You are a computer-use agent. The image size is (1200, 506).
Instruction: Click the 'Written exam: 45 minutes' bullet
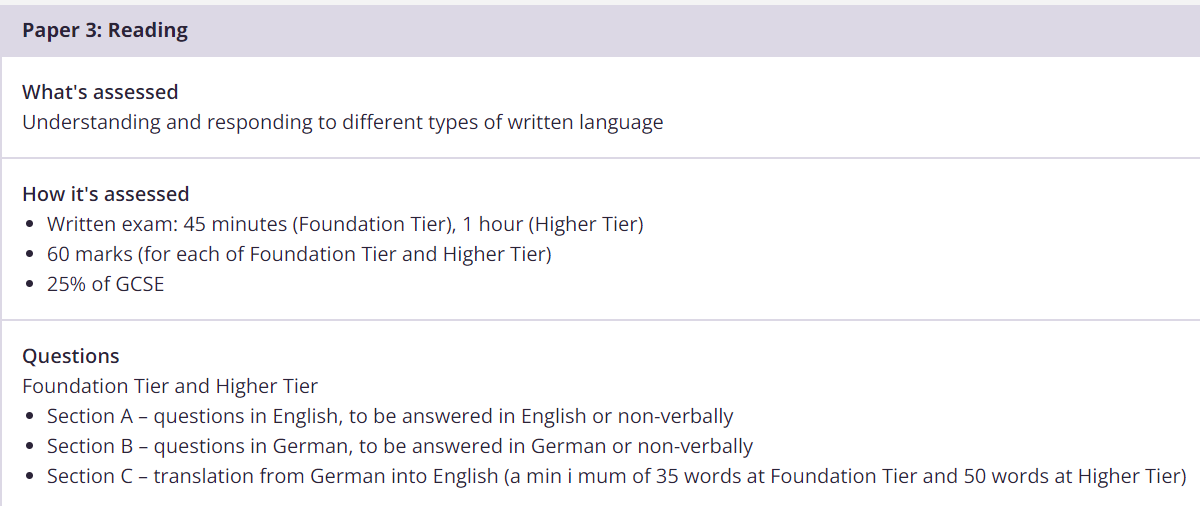pos(345,224)
